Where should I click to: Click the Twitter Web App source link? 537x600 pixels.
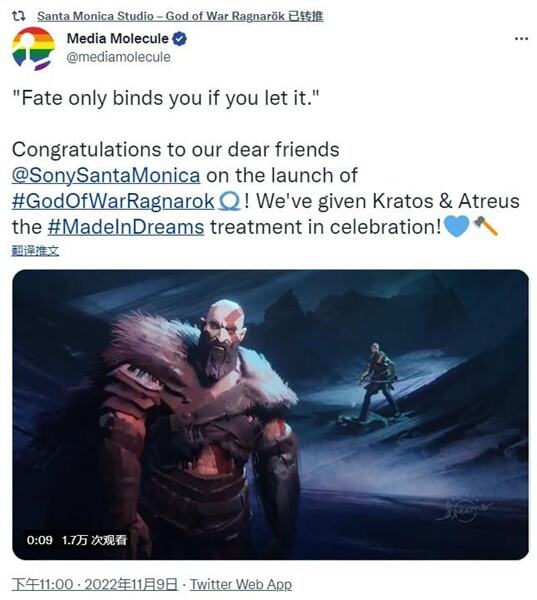pyautogui.click(x=241, y=585)
